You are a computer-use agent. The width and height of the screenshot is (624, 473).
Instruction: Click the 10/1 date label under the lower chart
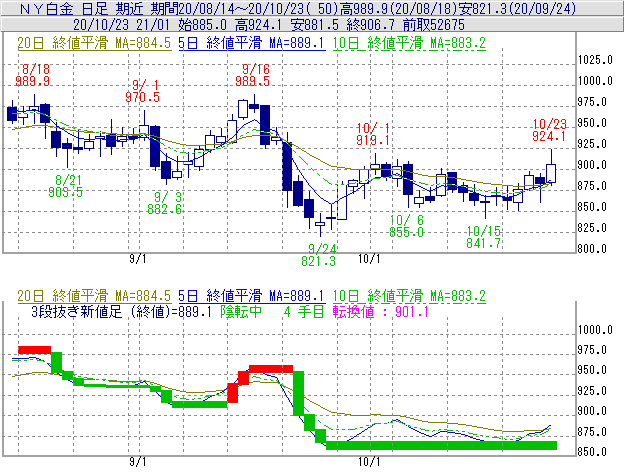pyautogui.click(x=369, y=462)
